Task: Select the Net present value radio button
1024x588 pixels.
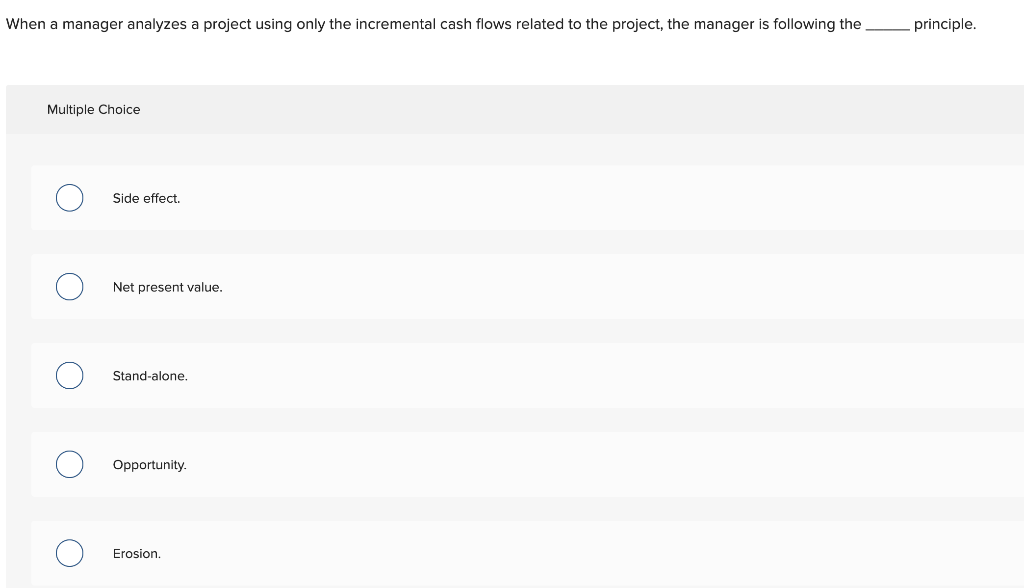Action: click(69, 287)
